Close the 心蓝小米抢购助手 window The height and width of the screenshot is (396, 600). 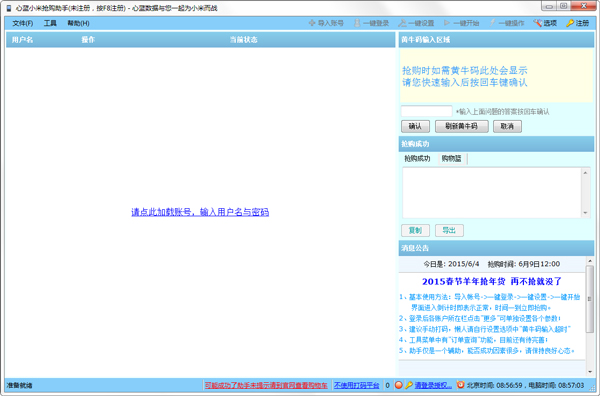click(584, 6)
